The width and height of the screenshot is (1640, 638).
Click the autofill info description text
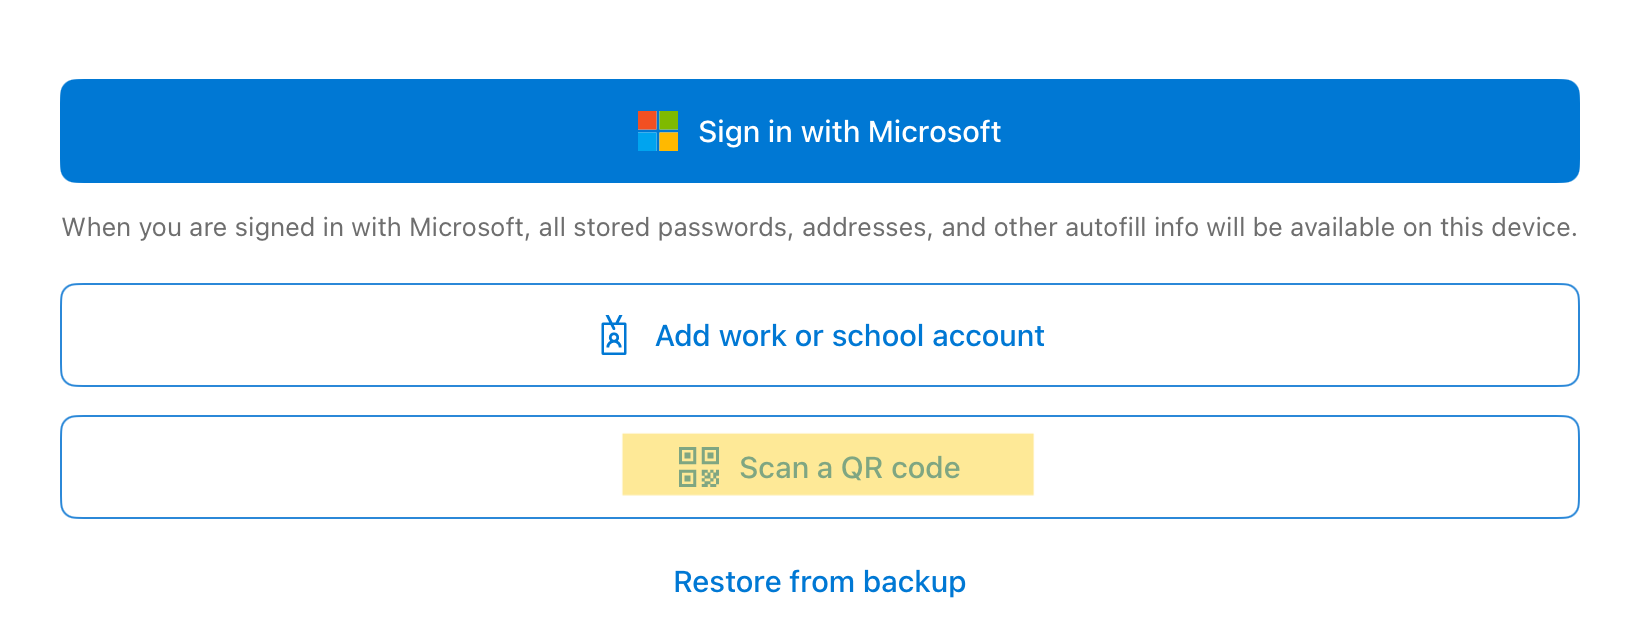tap(819, 228)
